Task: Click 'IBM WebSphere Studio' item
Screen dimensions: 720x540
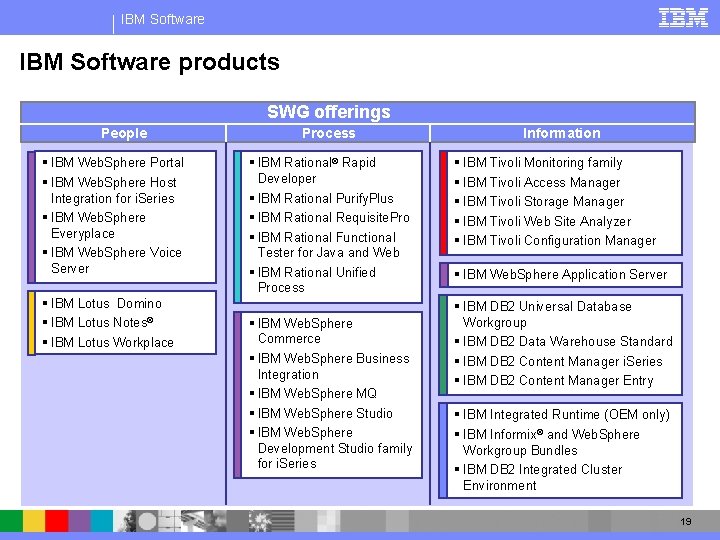Action: pyautogui.click(x=325, y=413)
